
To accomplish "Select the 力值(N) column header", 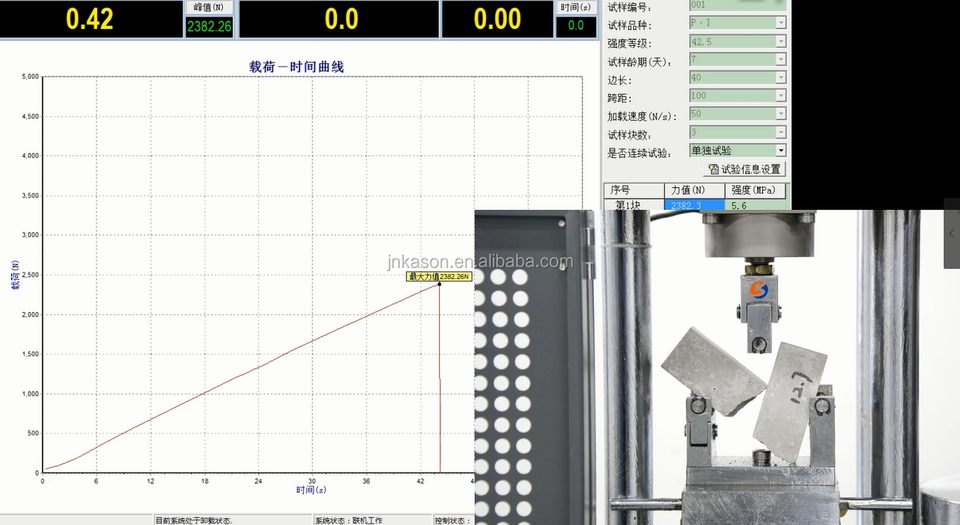I will pos(694,190).
